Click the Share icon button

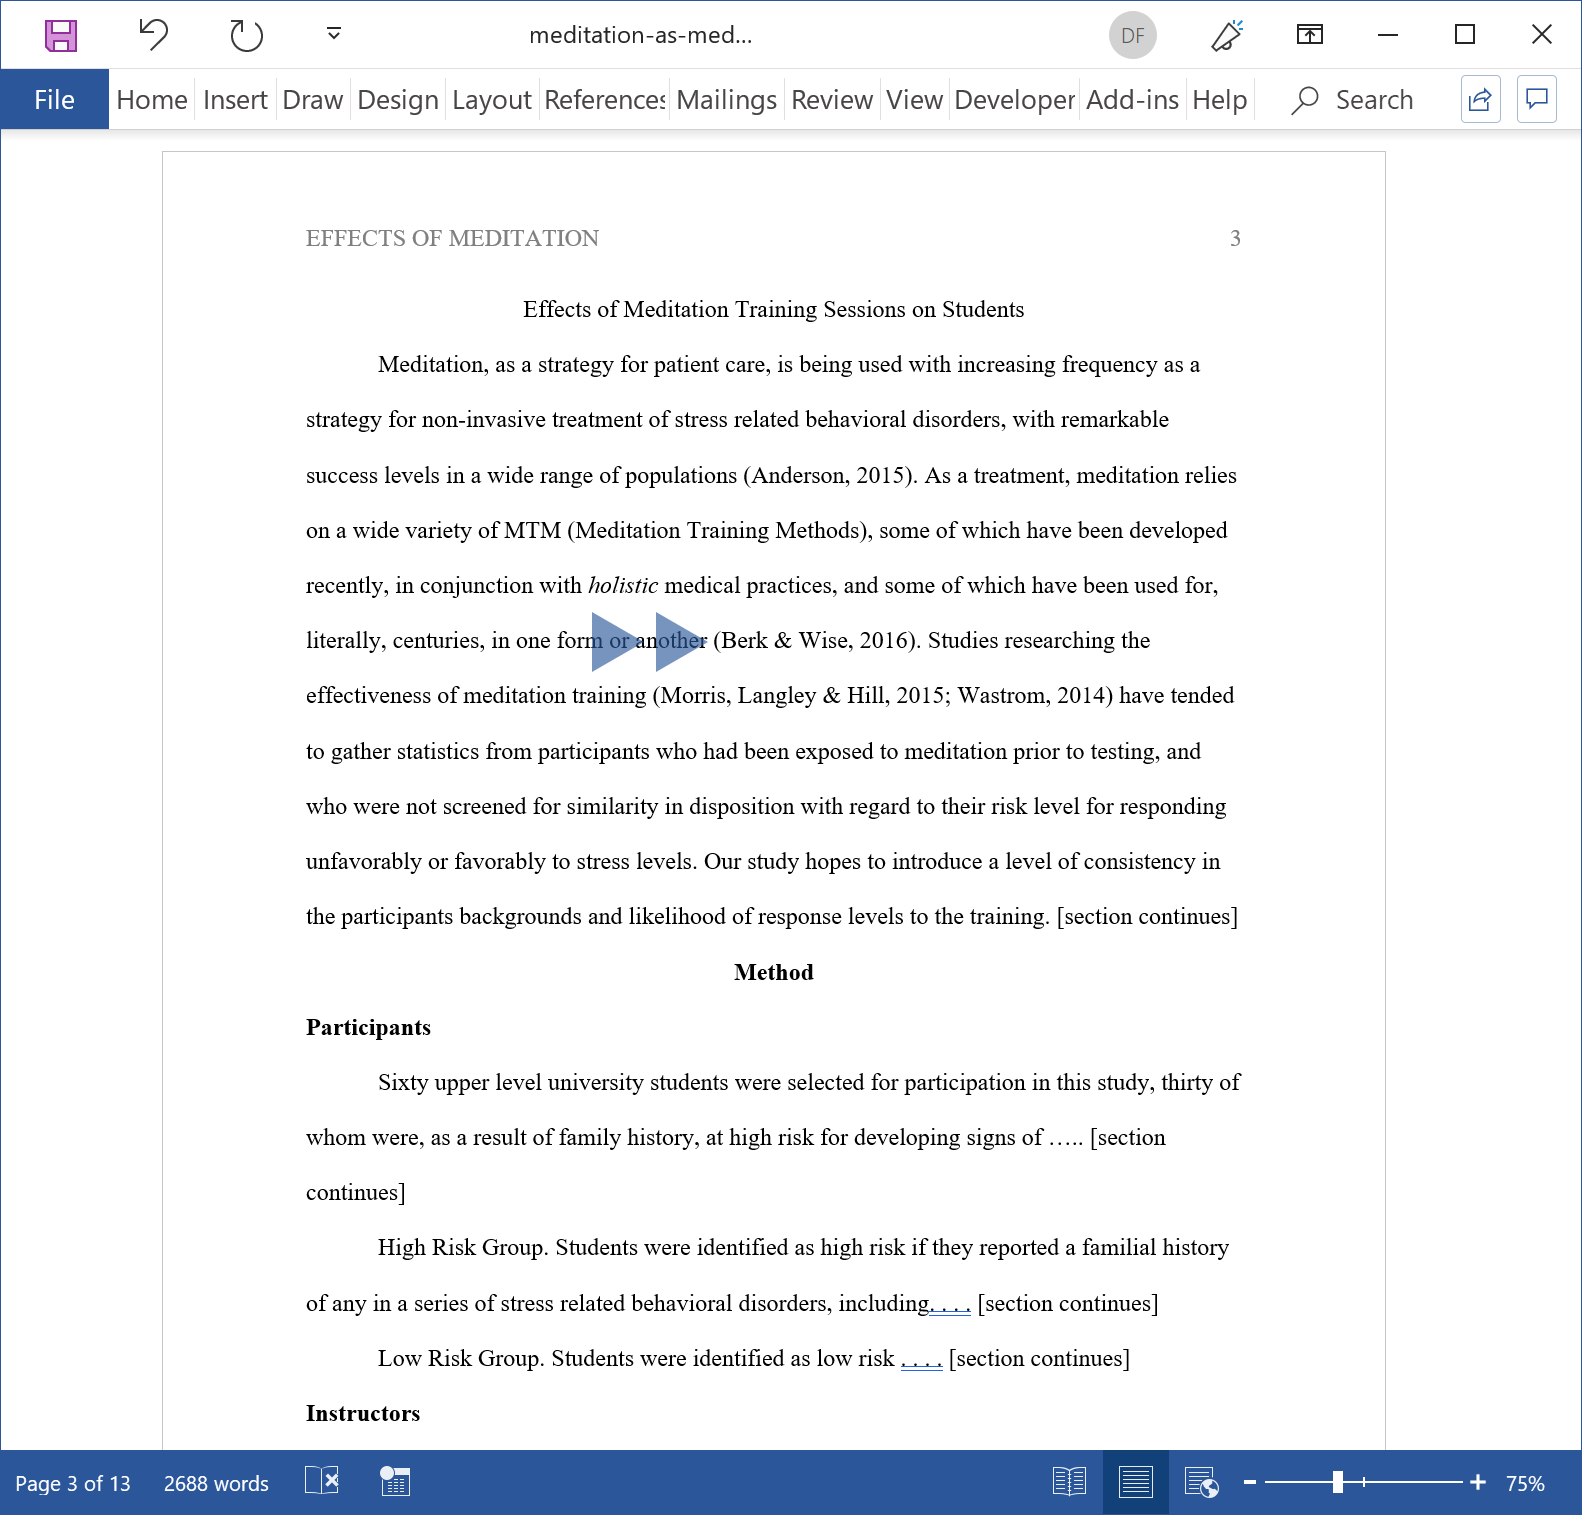(x=1480, y=99)
